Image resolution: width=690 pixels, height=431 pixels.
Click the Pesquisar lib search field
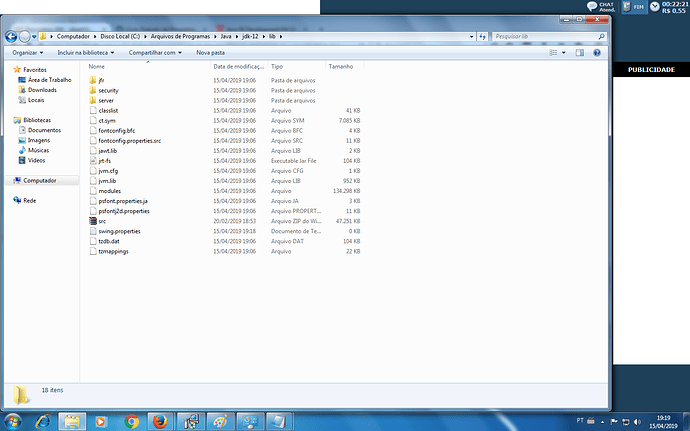[x=546, y=37]
